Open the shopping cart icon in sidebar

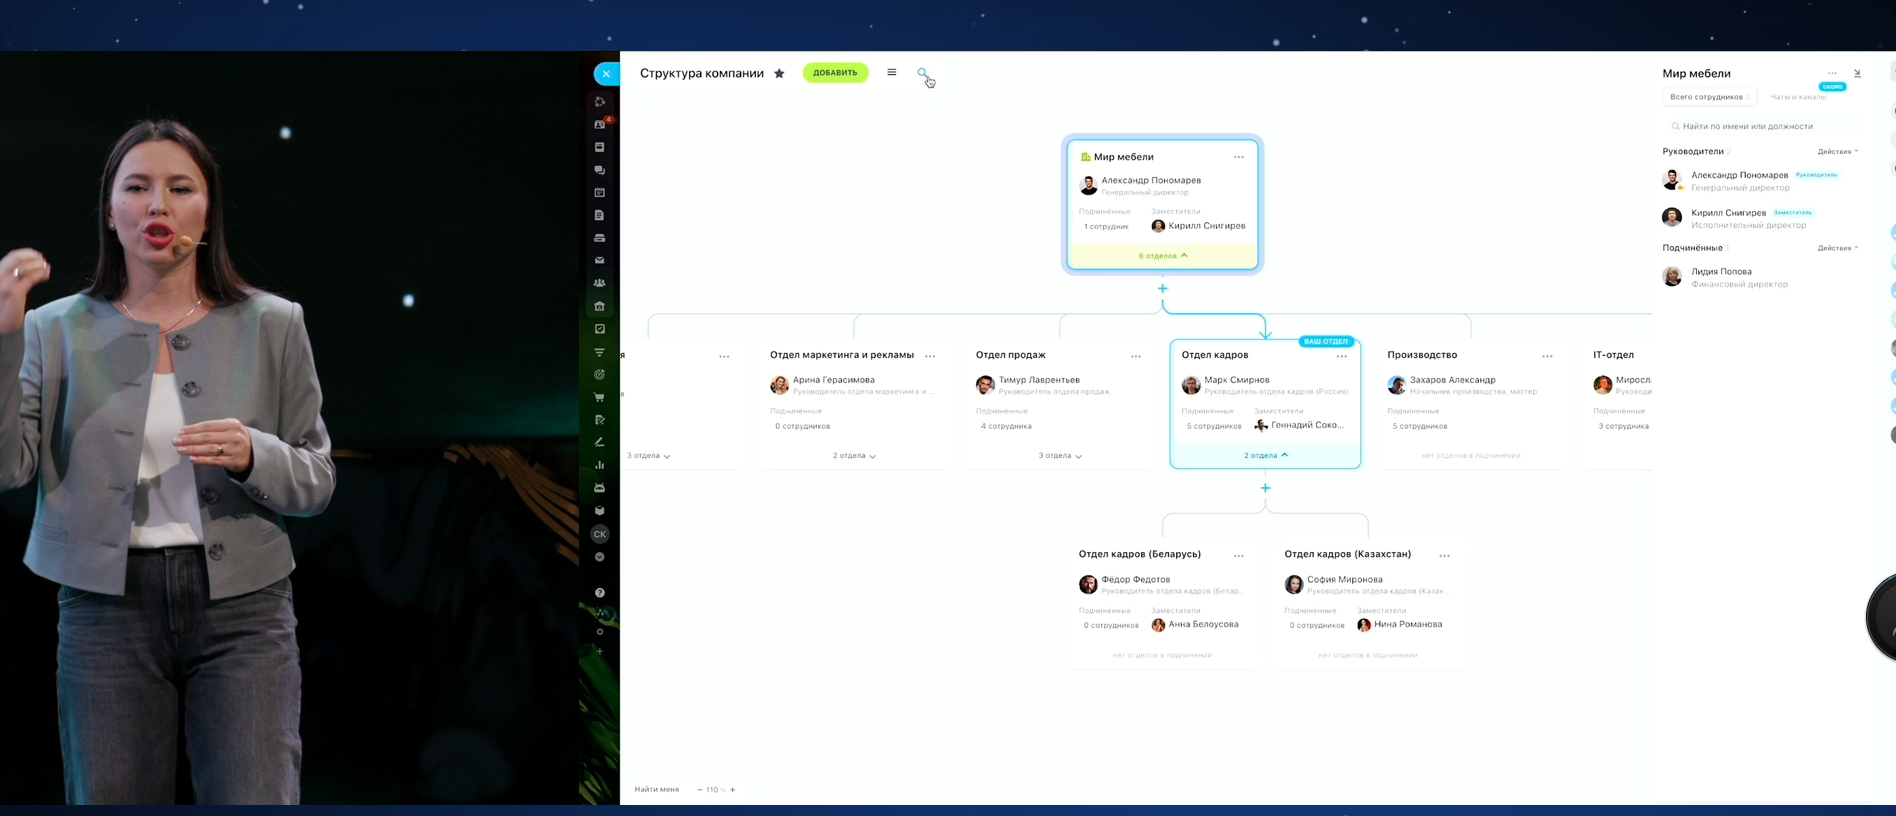coord(600,397)
